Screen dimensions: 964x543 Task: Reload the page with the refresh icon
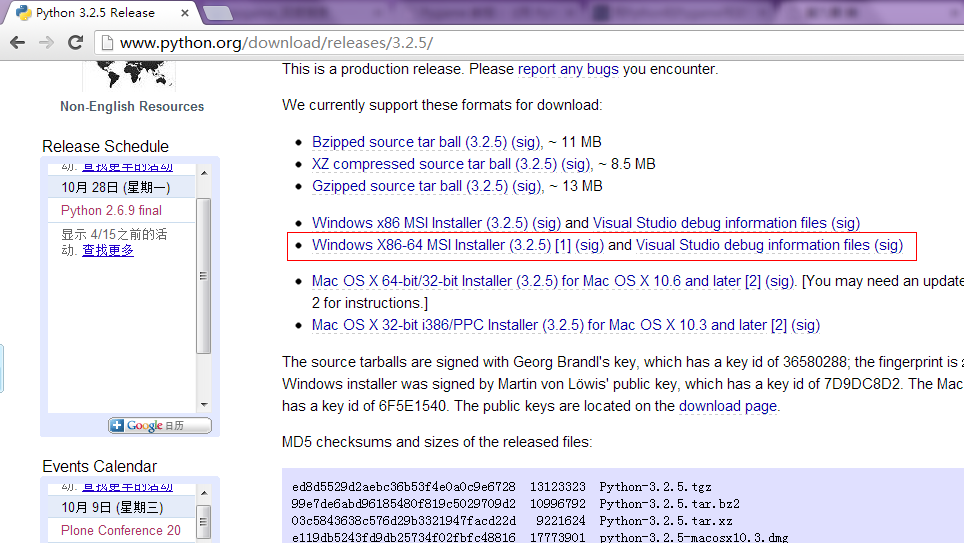[x=76, y=42]
